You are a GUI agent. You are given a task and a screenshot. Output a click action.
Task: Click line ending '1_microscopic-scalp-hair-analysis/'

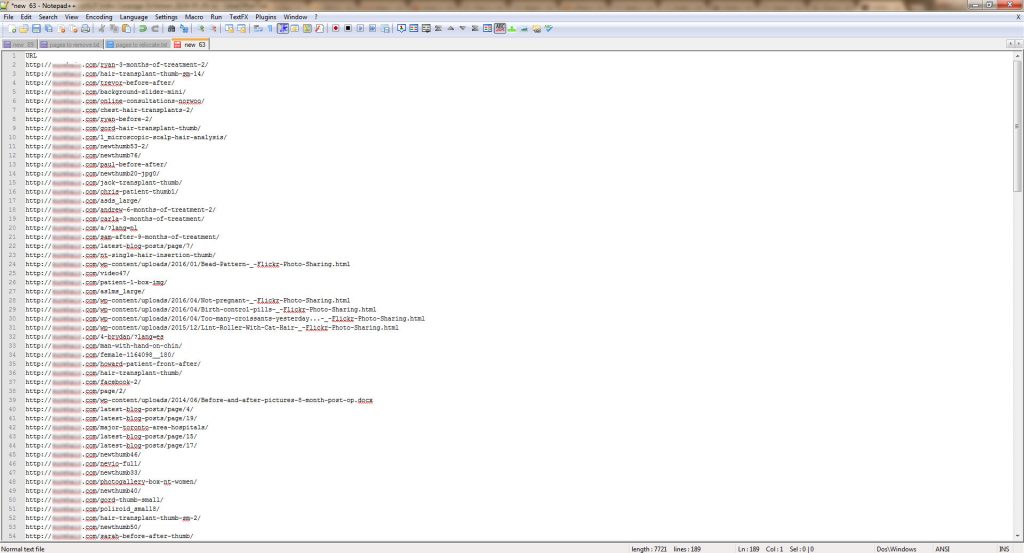tap(126, 137)
